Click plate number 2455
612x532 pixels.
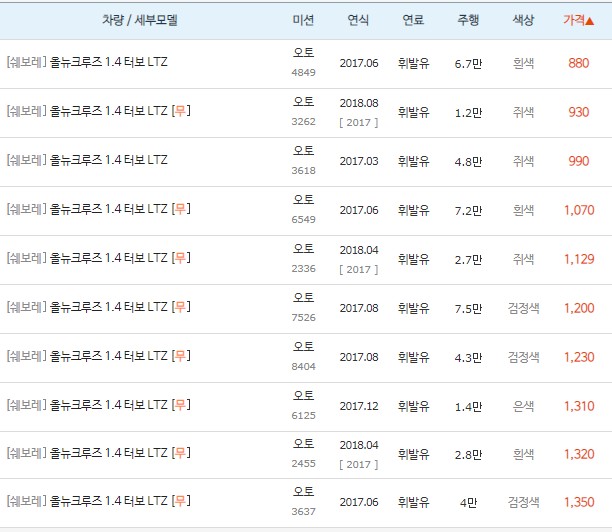pyautogui.click(x=303, y=464)
